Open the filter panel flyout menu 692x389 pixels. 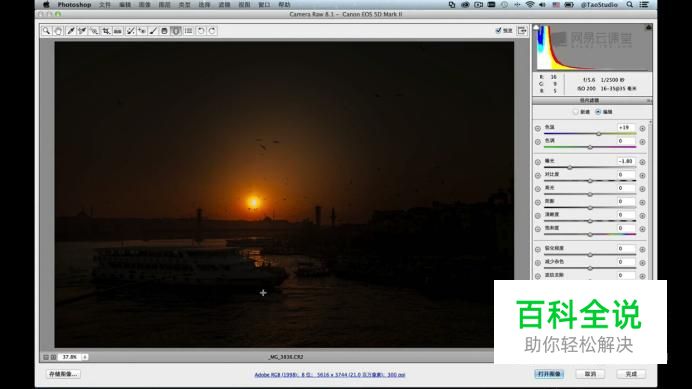click(649, 101)
